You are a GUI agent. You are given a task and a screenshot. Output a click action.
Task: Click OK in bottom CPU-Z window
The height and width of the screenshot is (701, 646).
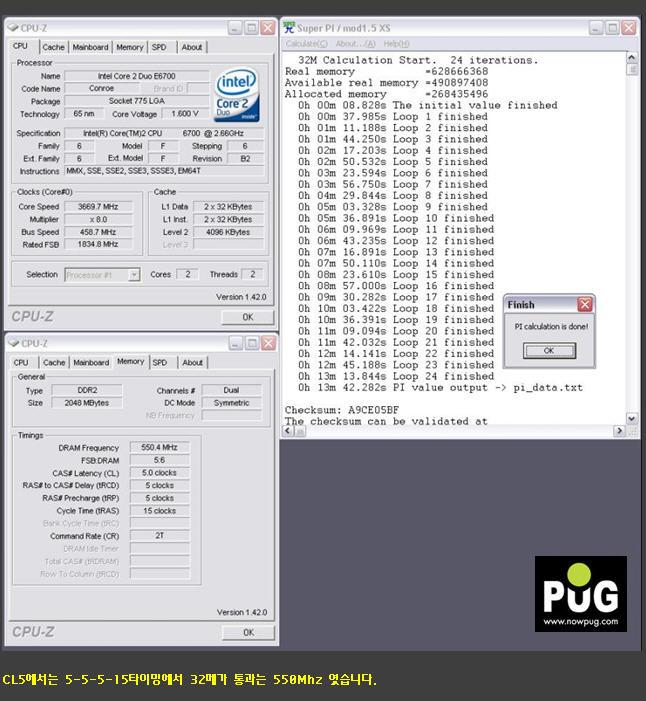point(249,632)
